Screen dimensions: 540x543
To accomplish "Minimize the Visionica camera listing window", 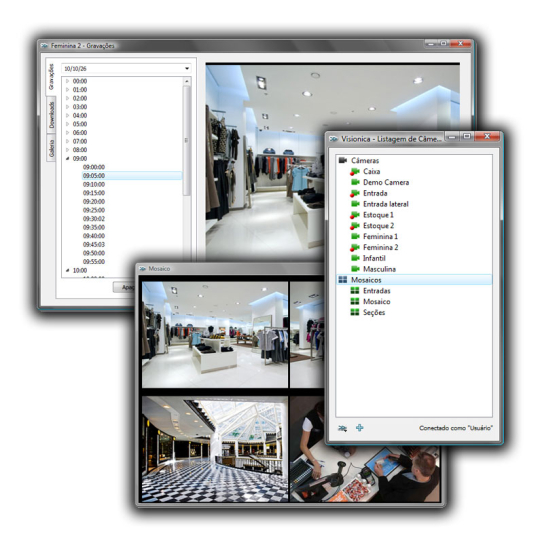I will click(452, 137).
